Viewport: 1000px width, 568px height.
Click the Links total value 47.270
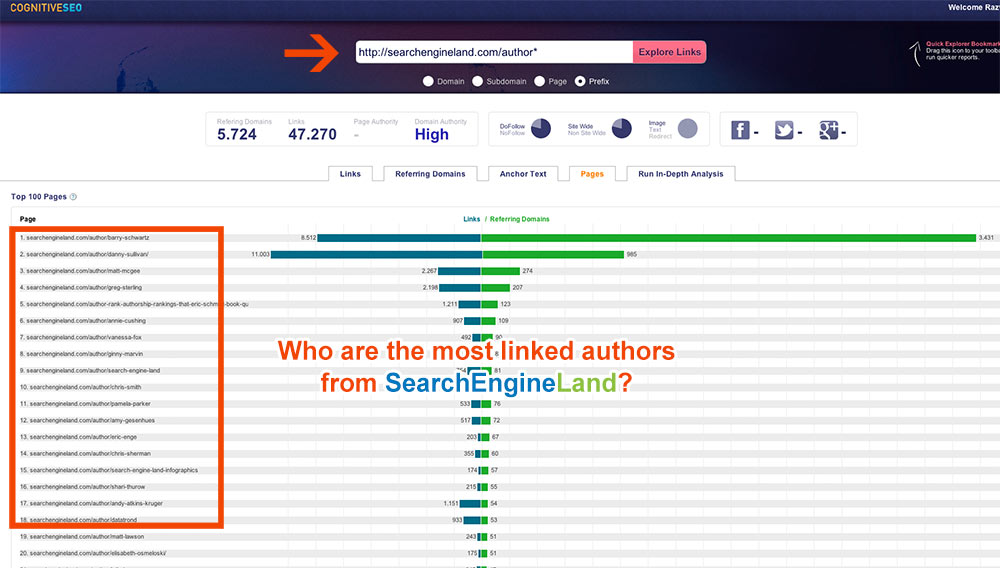click(312, 134)
